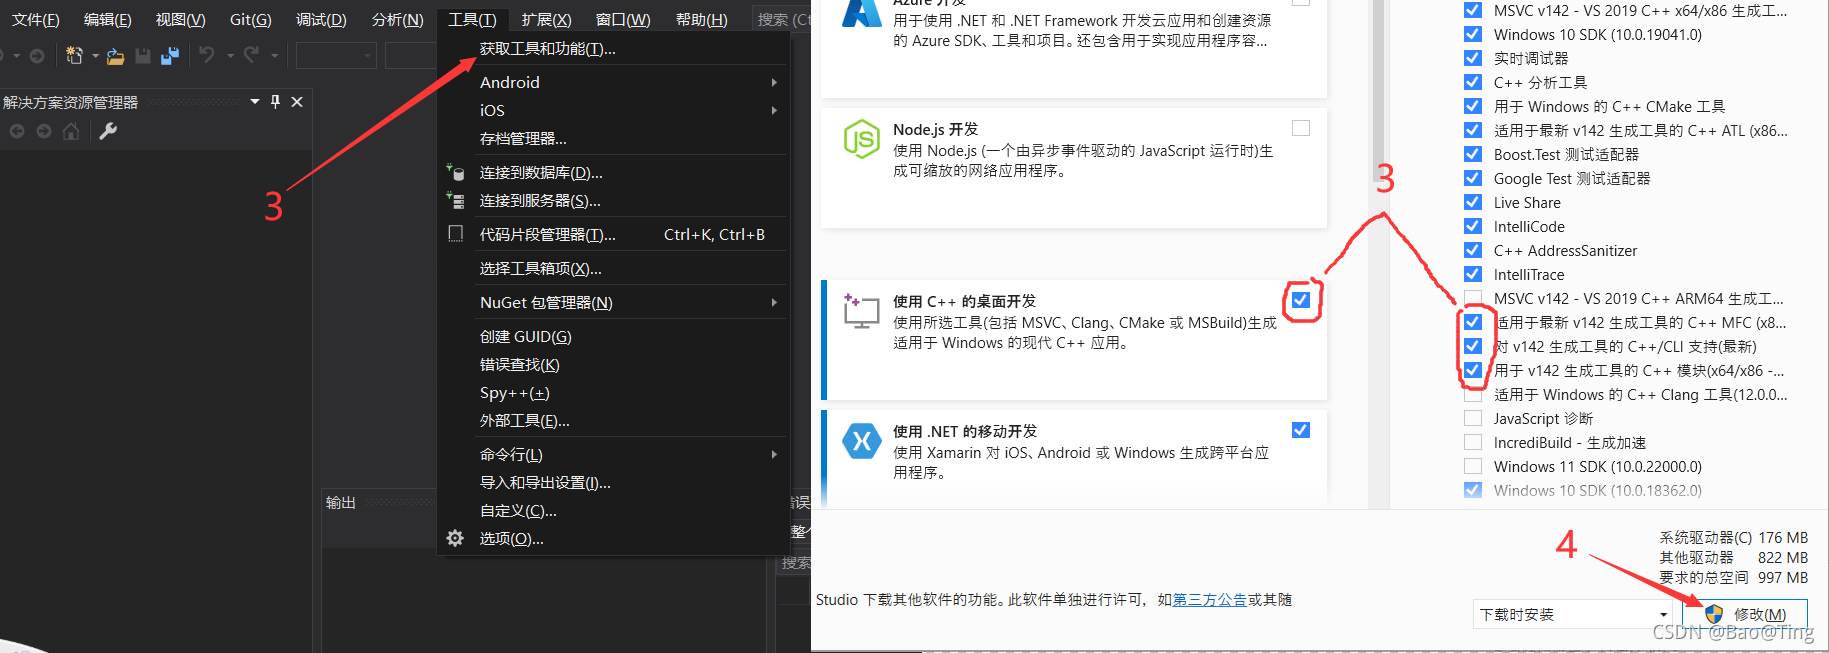The height and width of the screenshot is (653, 1829).
Task: Click the Node.js workload logo
Action: coord(861,140)
